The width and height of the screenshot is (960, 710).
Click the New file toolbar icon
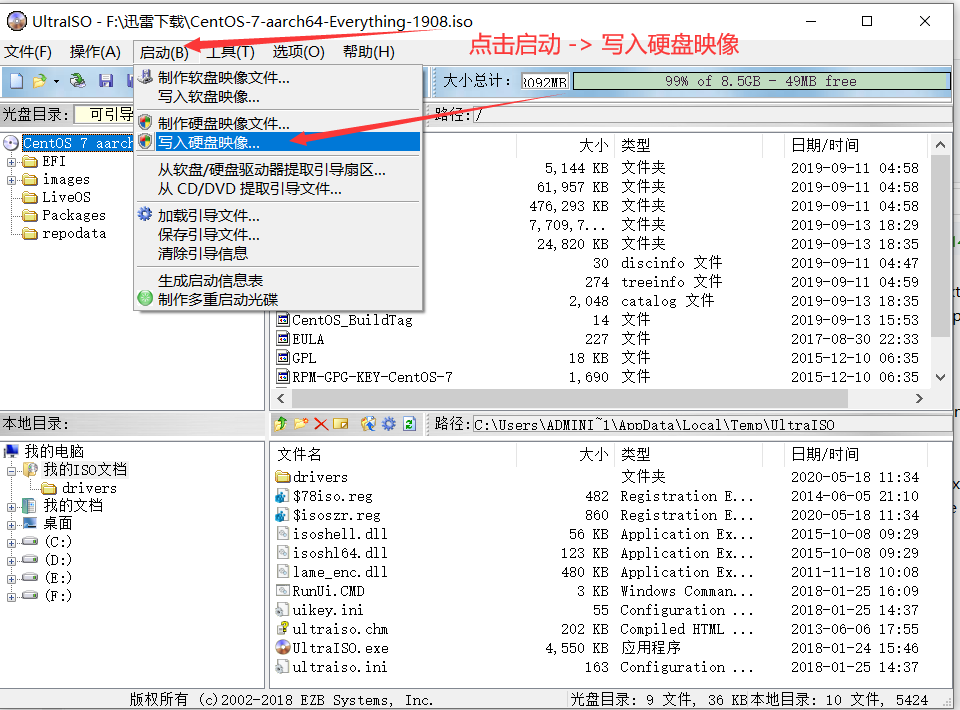point(17,81)
